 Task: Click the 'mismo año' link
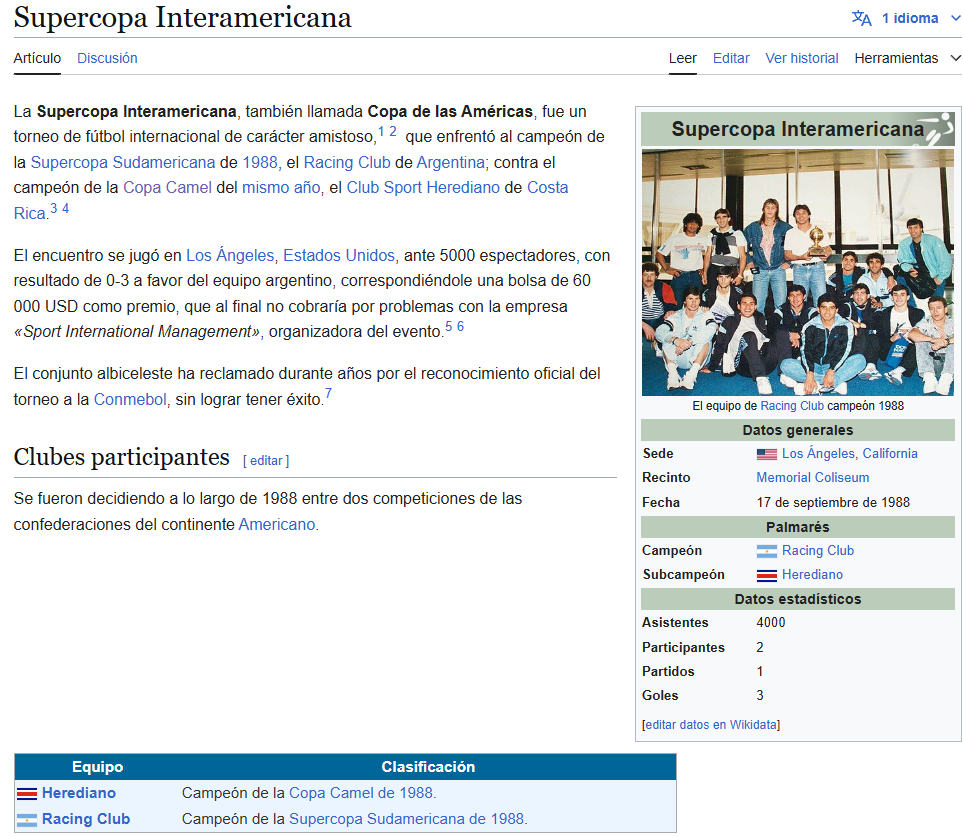click(281, 187)
